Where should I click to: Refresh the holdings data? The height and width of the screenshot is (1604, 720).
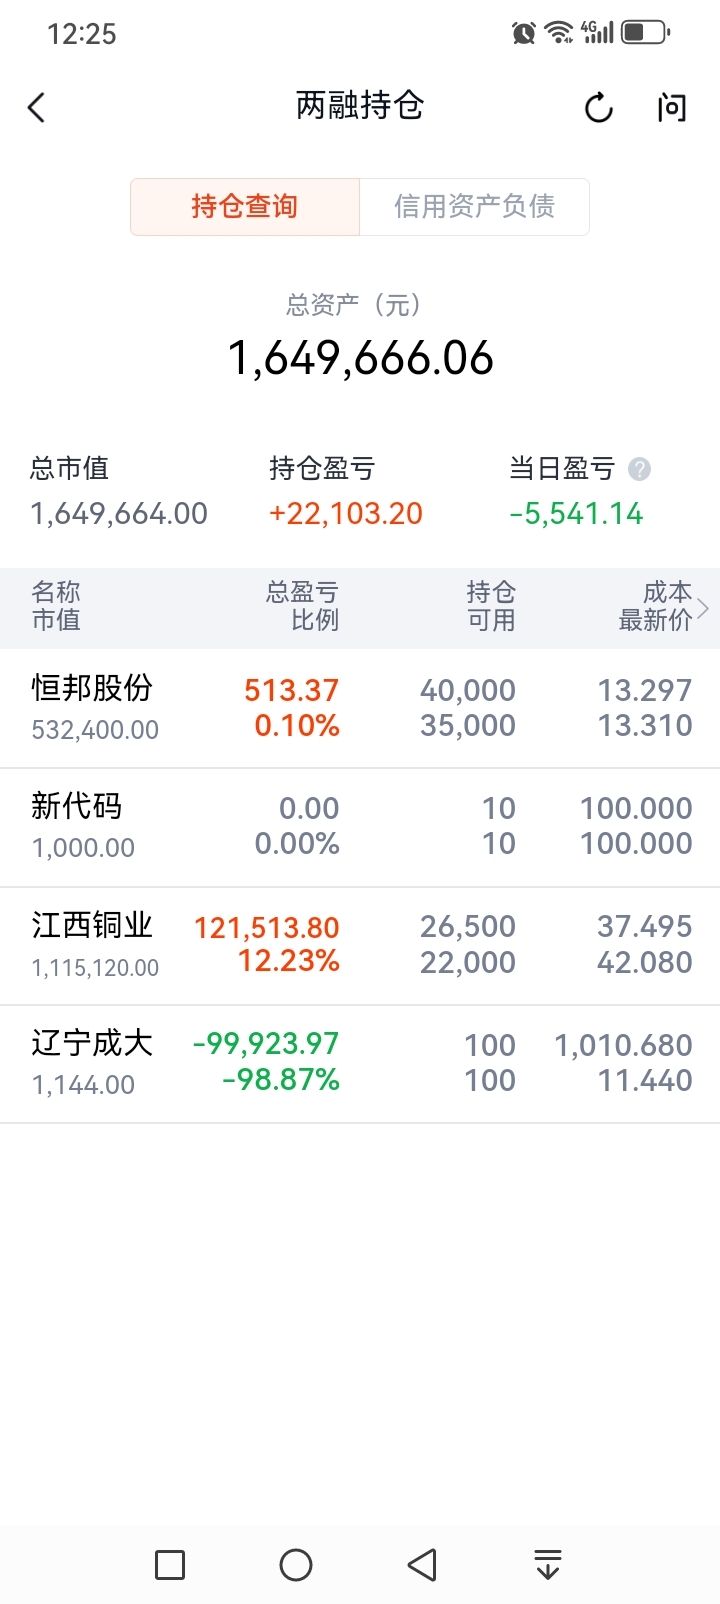598,108
